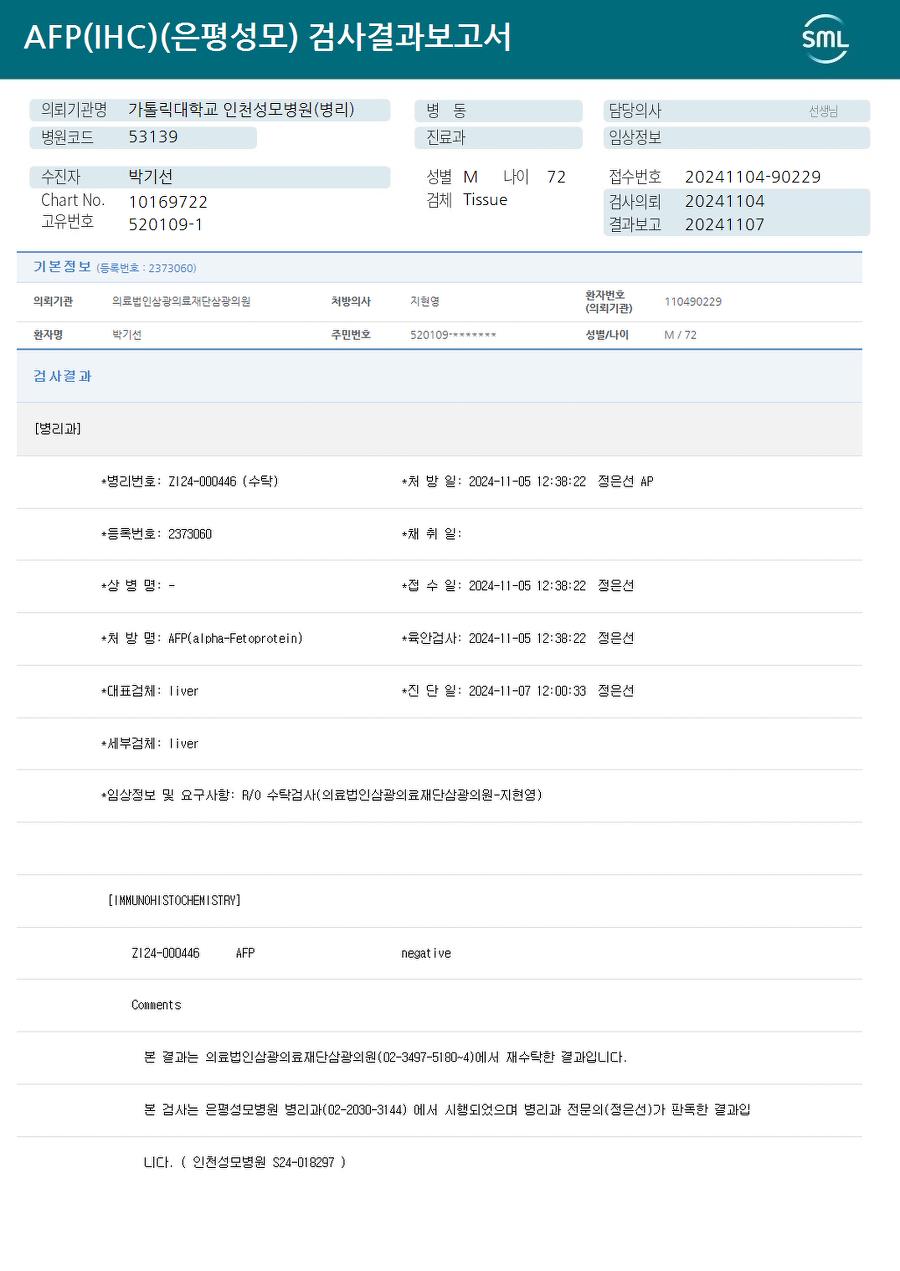The height and width of the screenshot is (1271, 900).
Task: Click the Chart No. value 10169722
Action: pos(168,202)
